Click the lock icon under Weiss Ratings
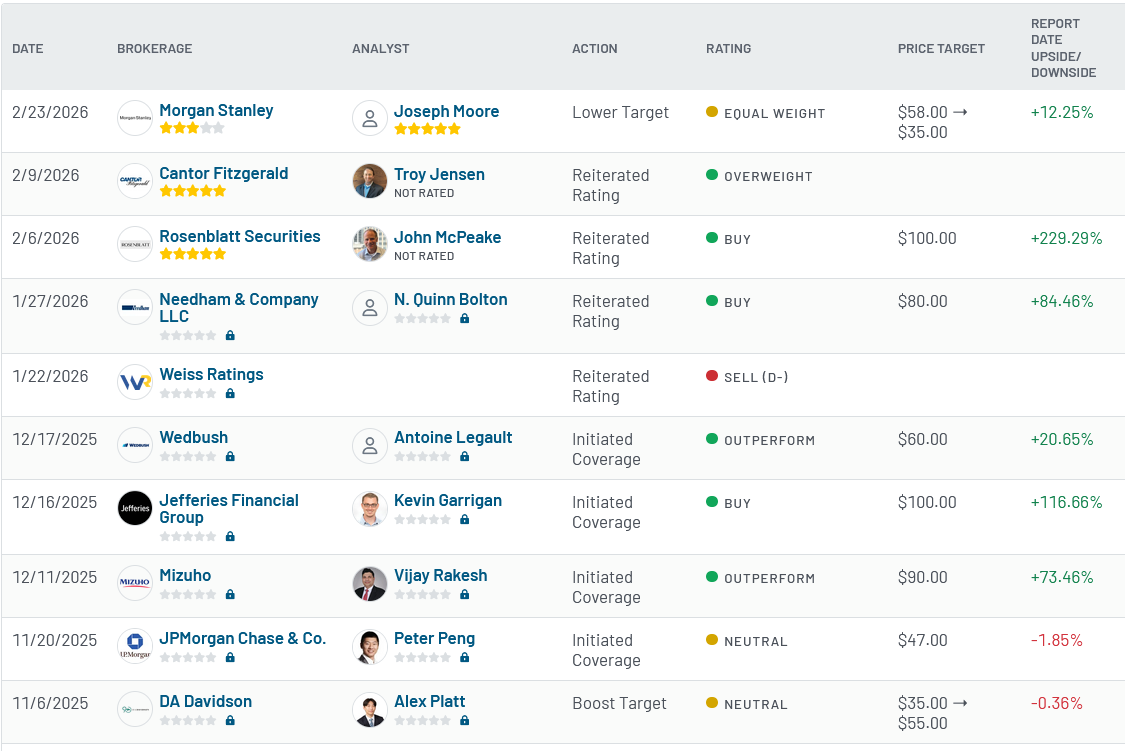Screen dimensions: 1125x751 (230, 393)
